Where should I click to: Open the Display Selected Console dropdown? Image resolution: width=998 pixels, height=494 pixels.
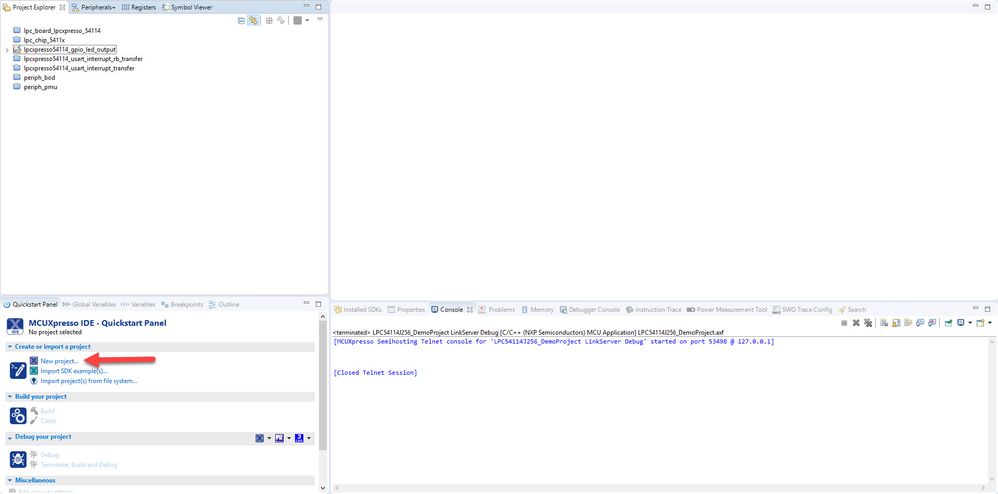tap(970, 323)
